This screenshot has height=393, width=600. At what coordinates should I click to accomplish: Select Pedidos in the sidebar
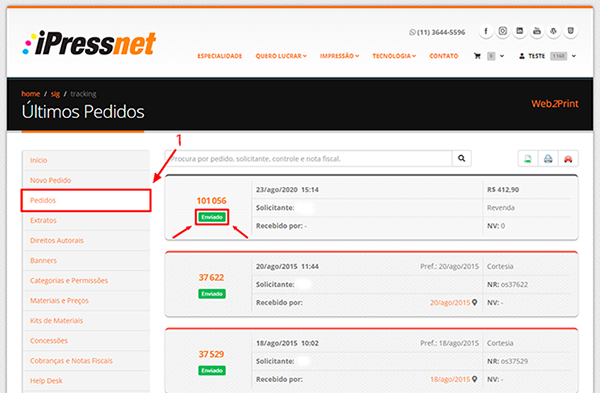click(x=86, y=200)
